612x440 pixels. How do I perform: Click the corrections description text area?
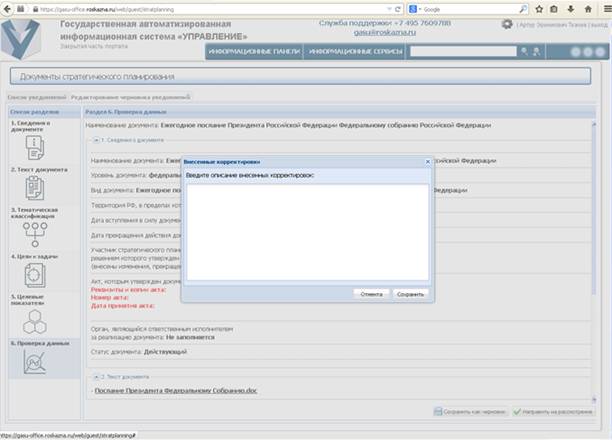coord(308,232)
